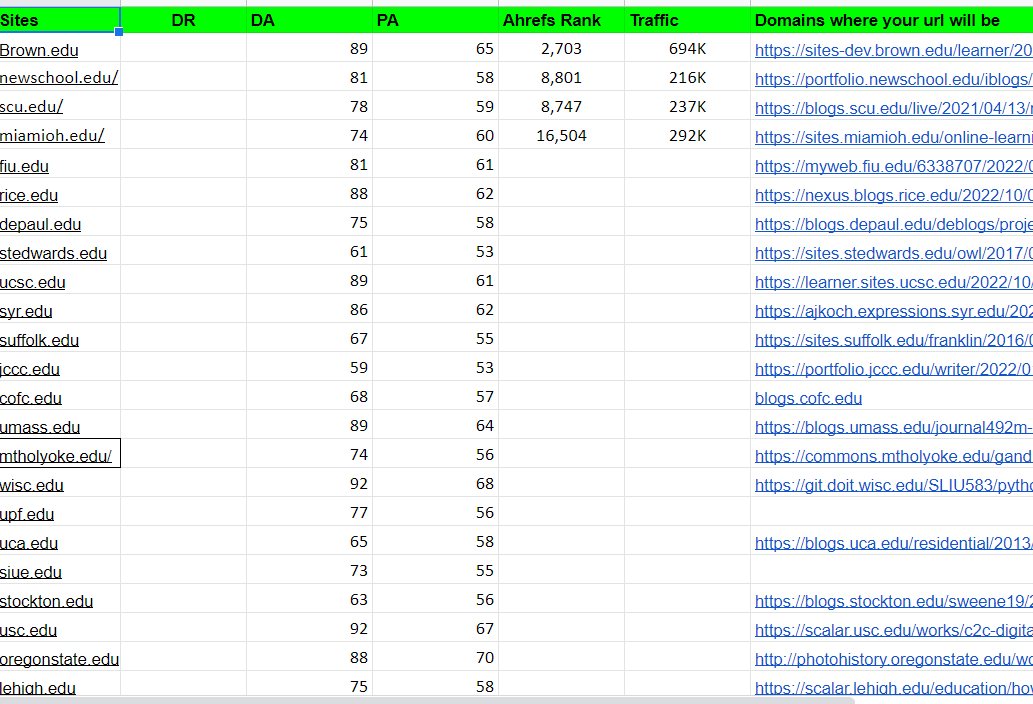Select the PA column header
This screenshot has width=1033, height=704.
click(x=435, y=20)
